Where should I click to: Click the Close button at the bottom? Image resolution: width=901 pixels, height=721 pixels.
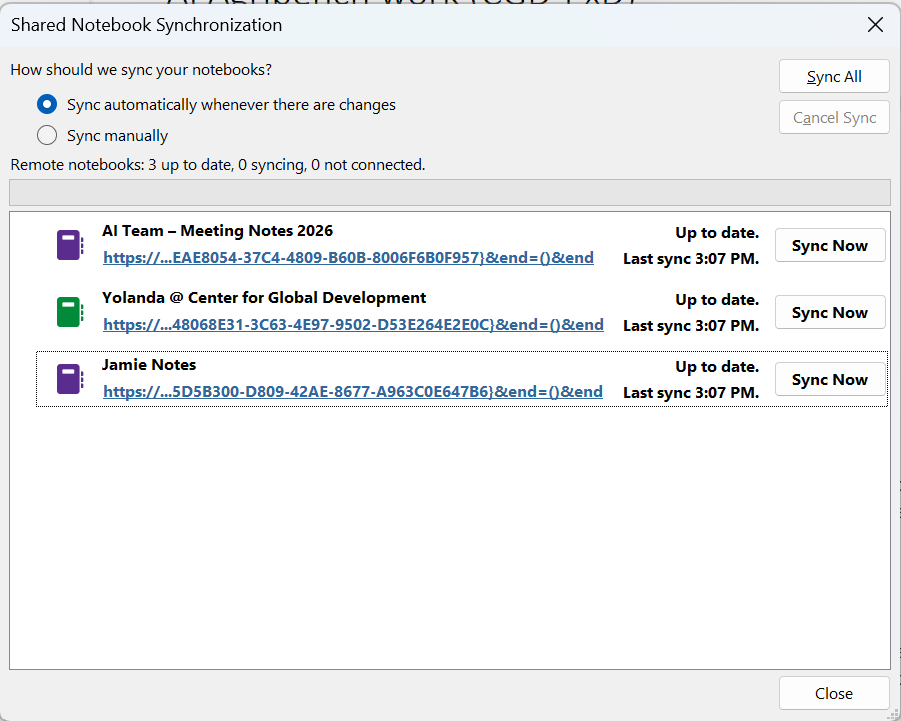tap(834, 693)
